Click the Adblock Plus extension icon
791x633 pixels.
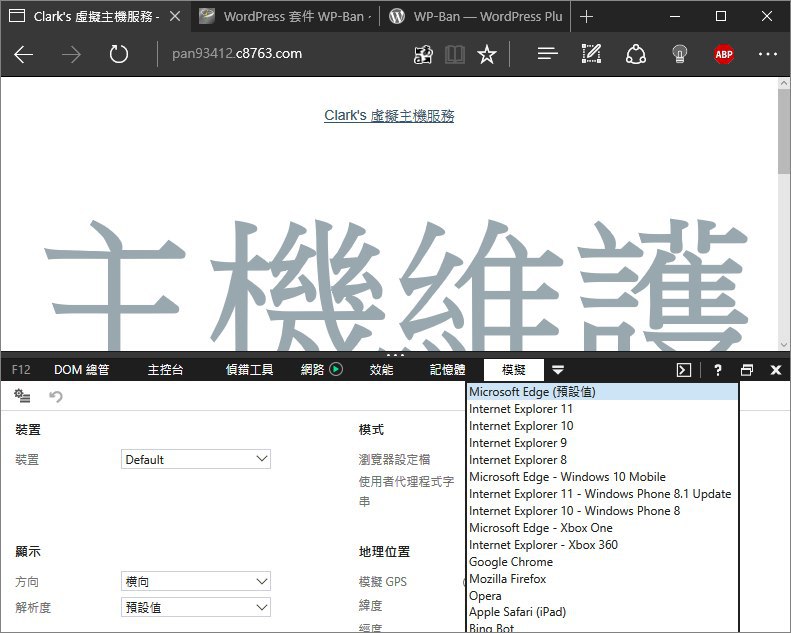pos(724,54)
